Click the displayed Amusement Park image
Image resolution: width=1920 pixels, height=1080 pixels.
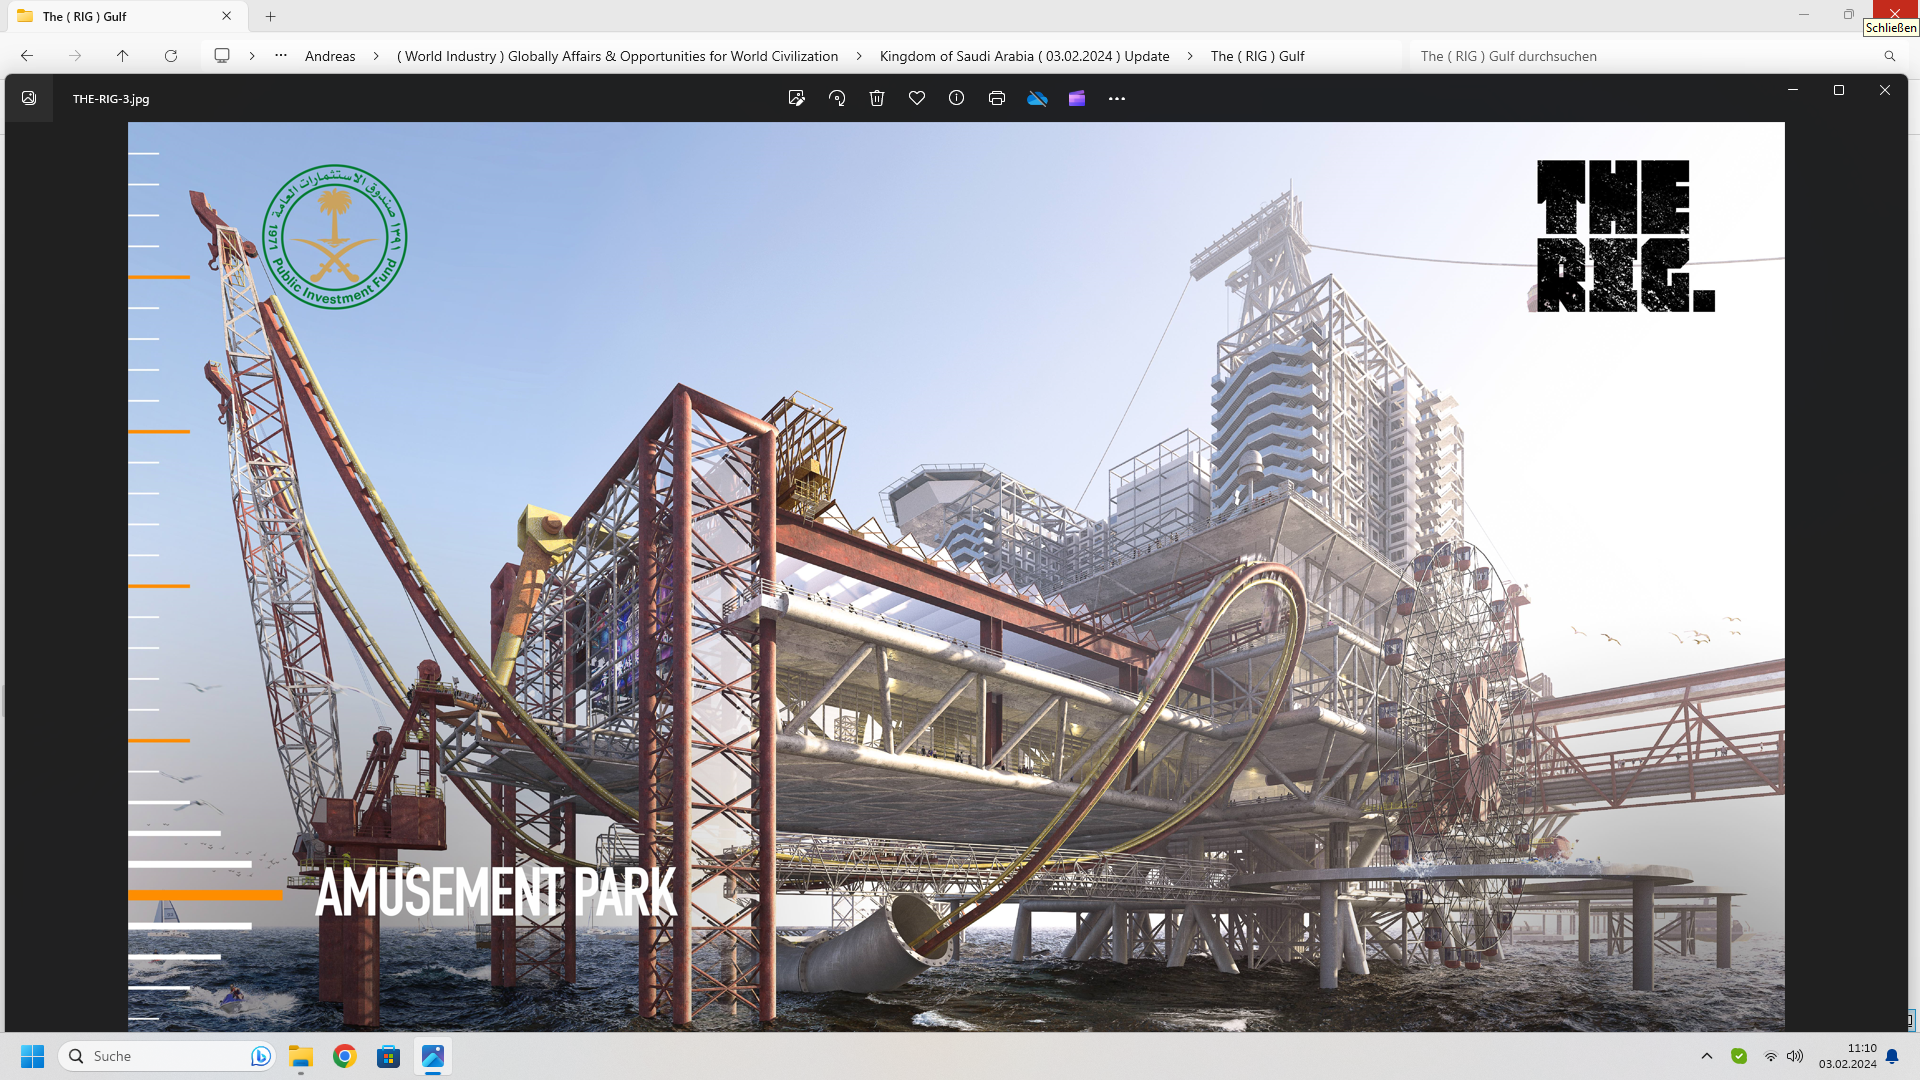956,576
